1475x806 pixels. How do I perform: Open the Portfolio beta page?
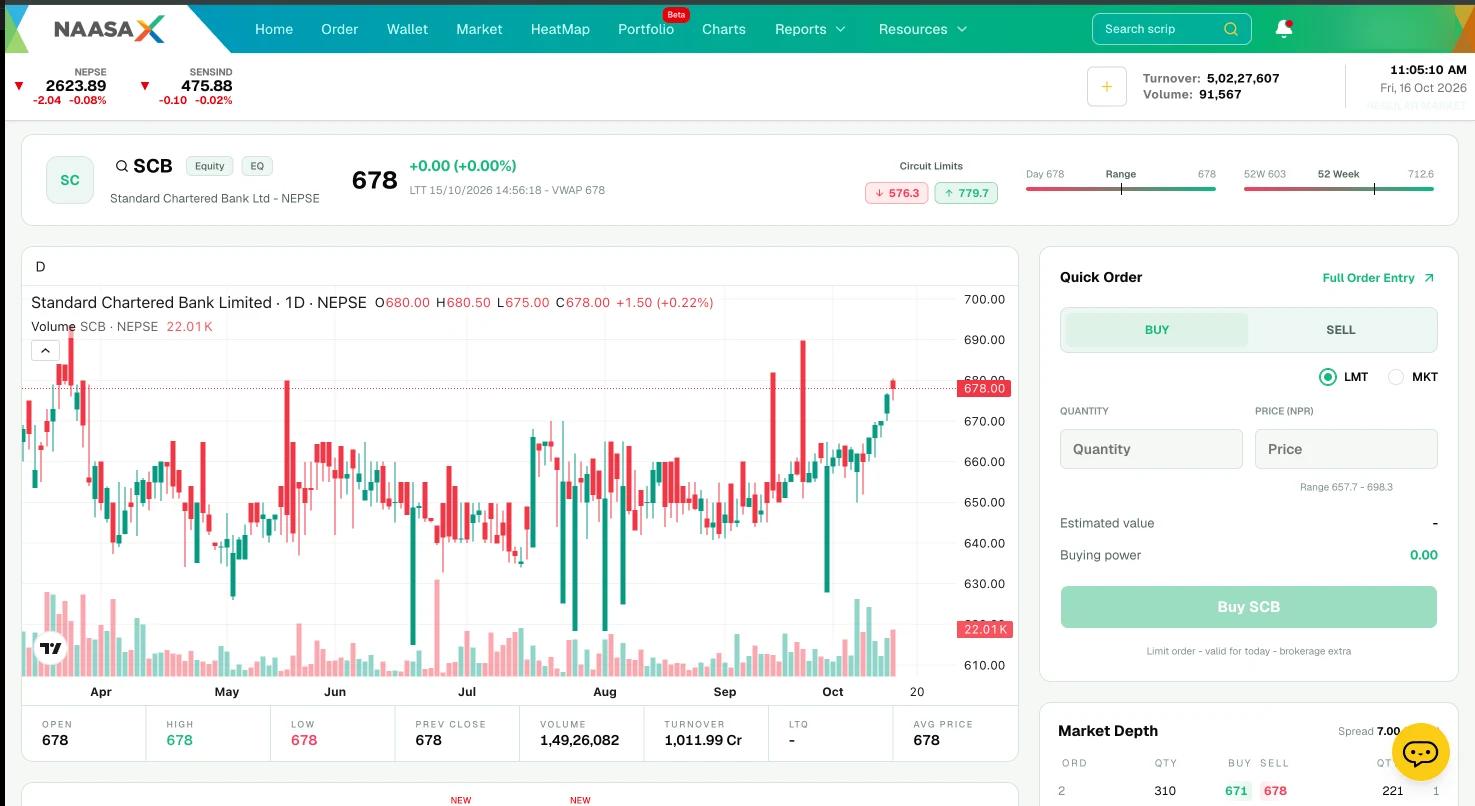pyautogui.click(x=646, y=29)
